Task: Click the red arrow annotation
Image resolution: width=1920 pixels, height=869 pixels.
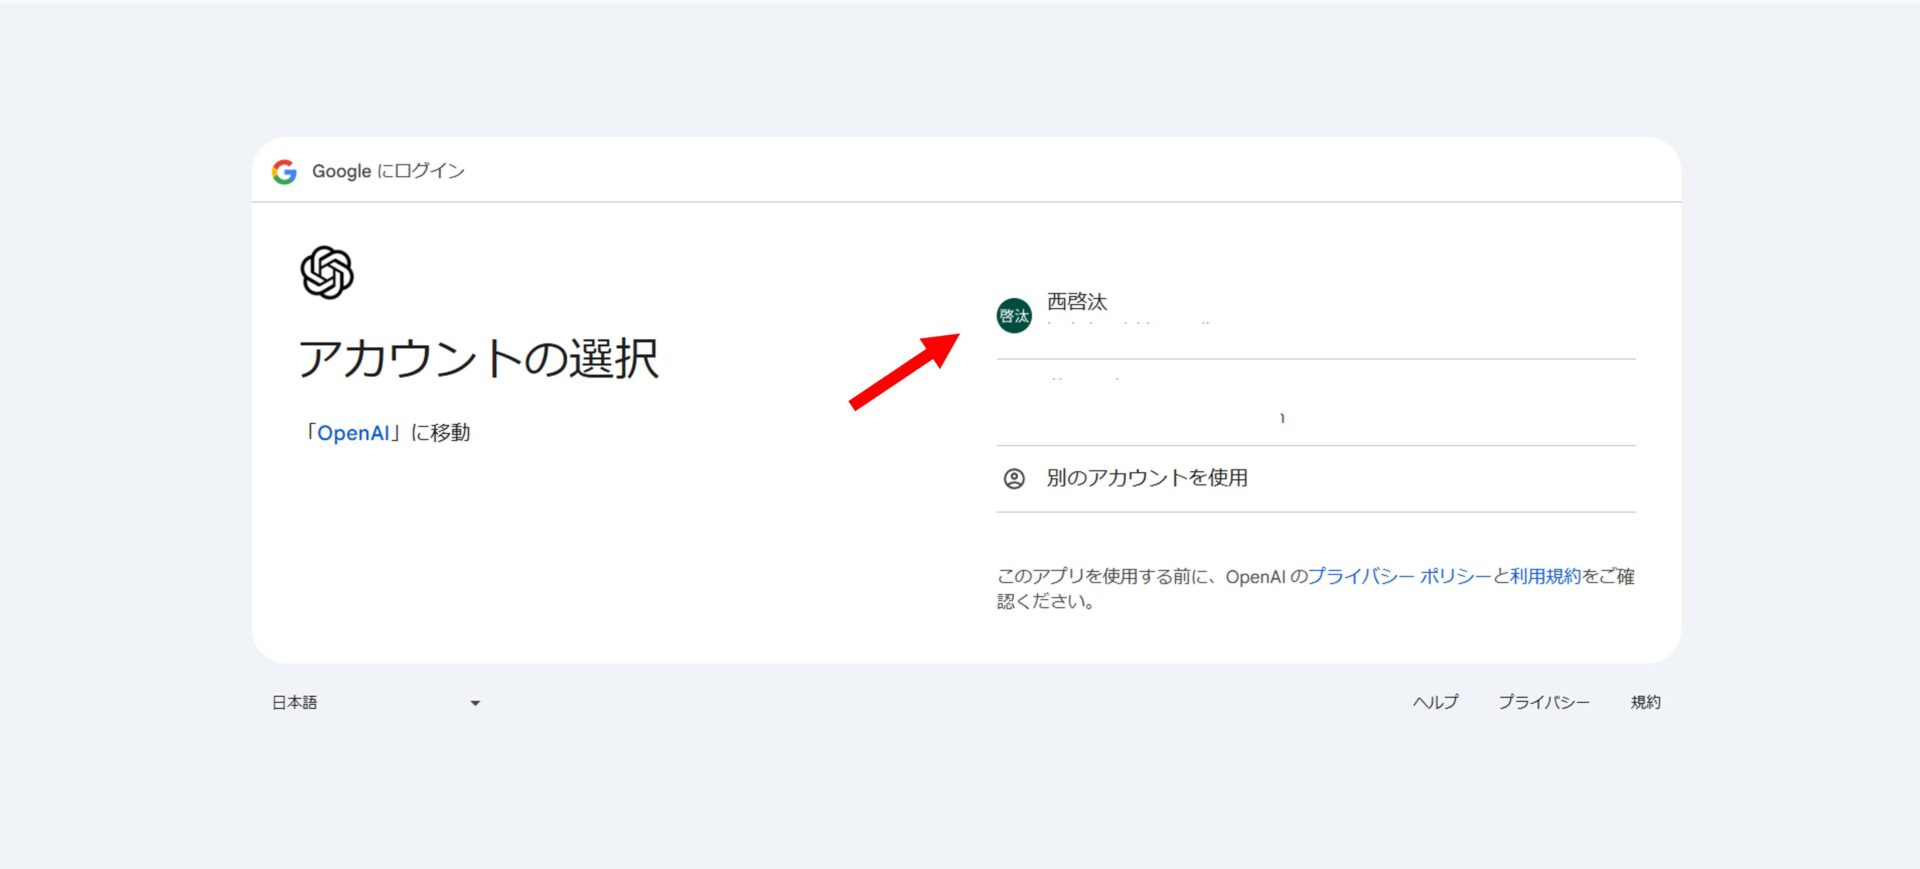Action: point(903,372)
